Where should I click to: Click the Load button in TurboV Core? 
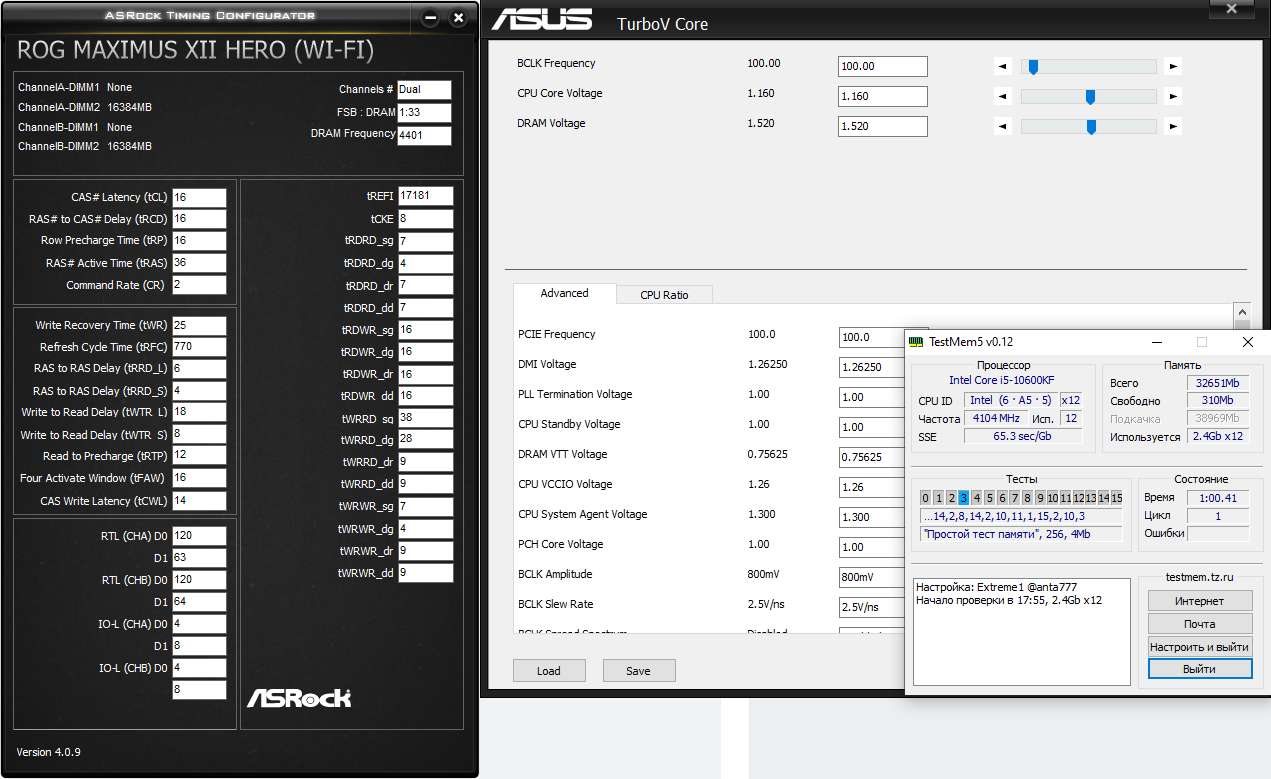[x=549, y=671]
